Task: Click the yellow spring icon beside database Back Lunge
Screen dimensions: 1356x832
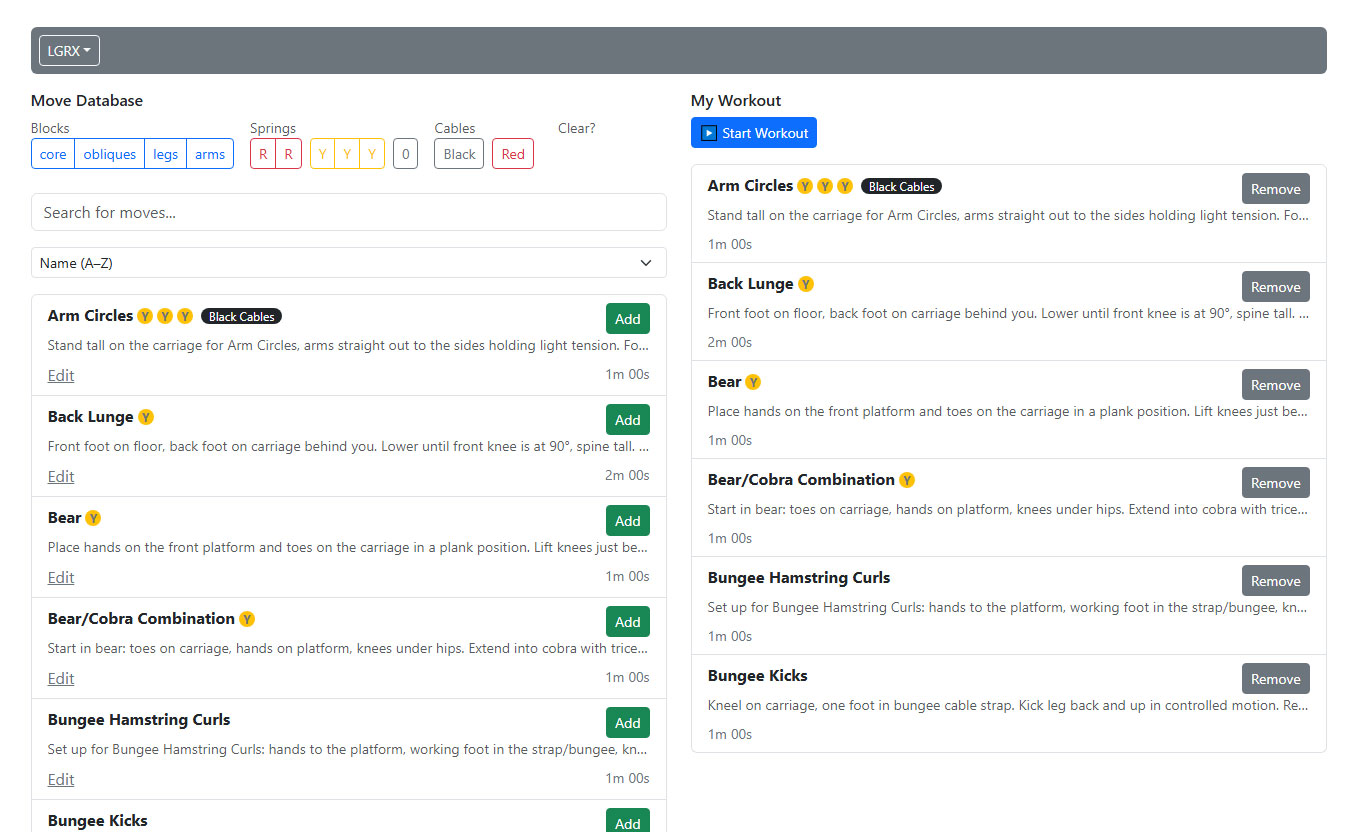Action: 146,417
